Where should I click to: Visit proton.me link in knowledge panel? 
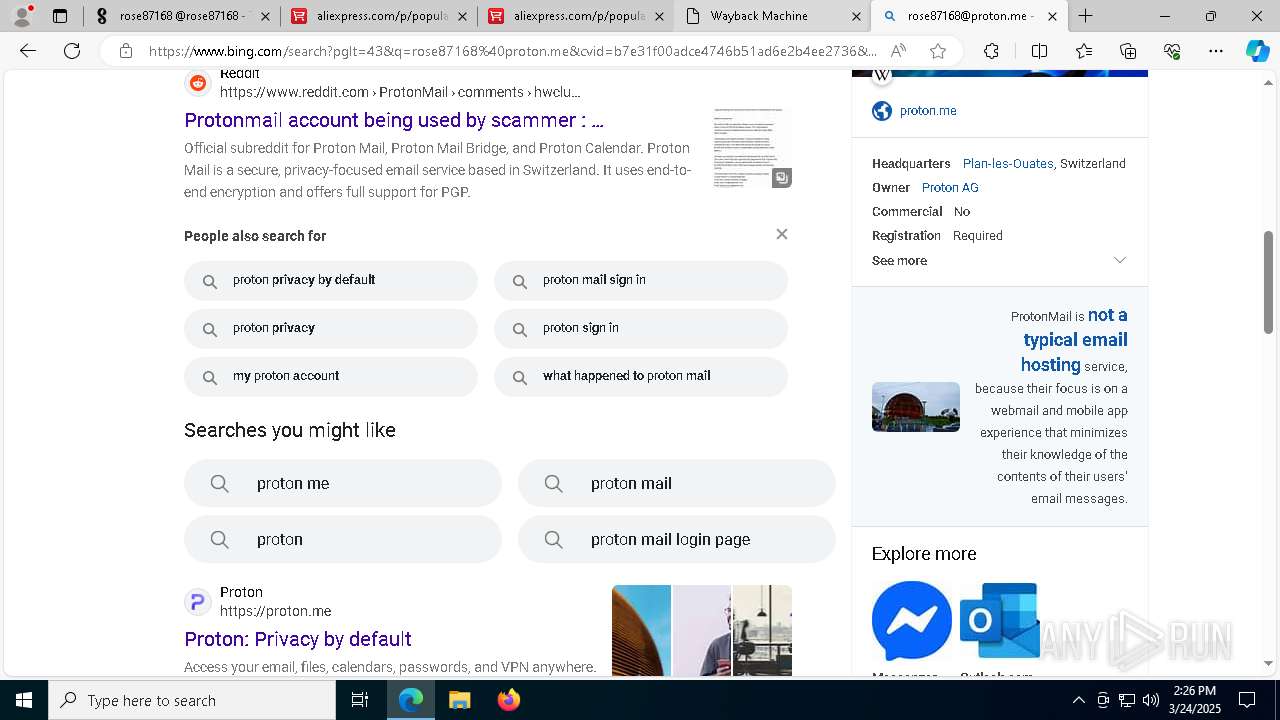928,111
